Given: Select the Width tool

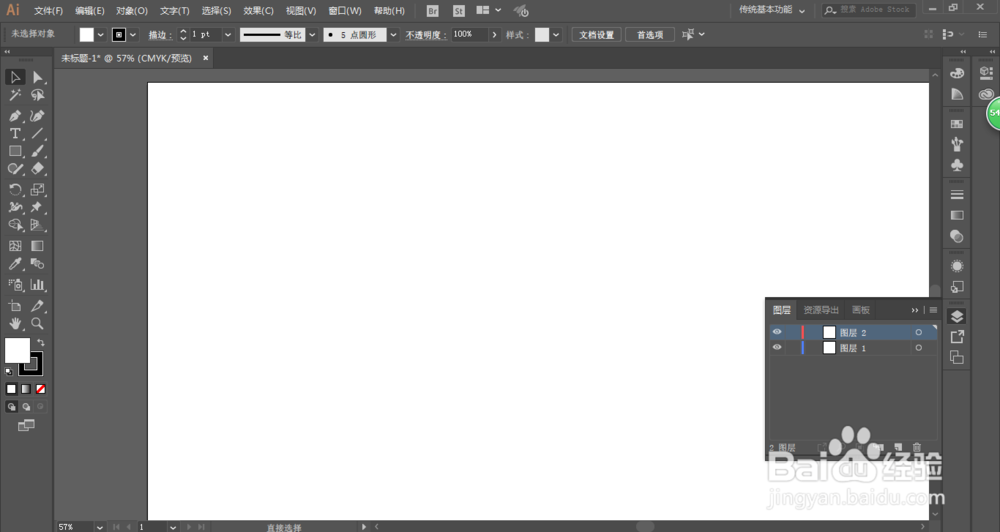Looking at the screenshot, I should coord(15,207).
